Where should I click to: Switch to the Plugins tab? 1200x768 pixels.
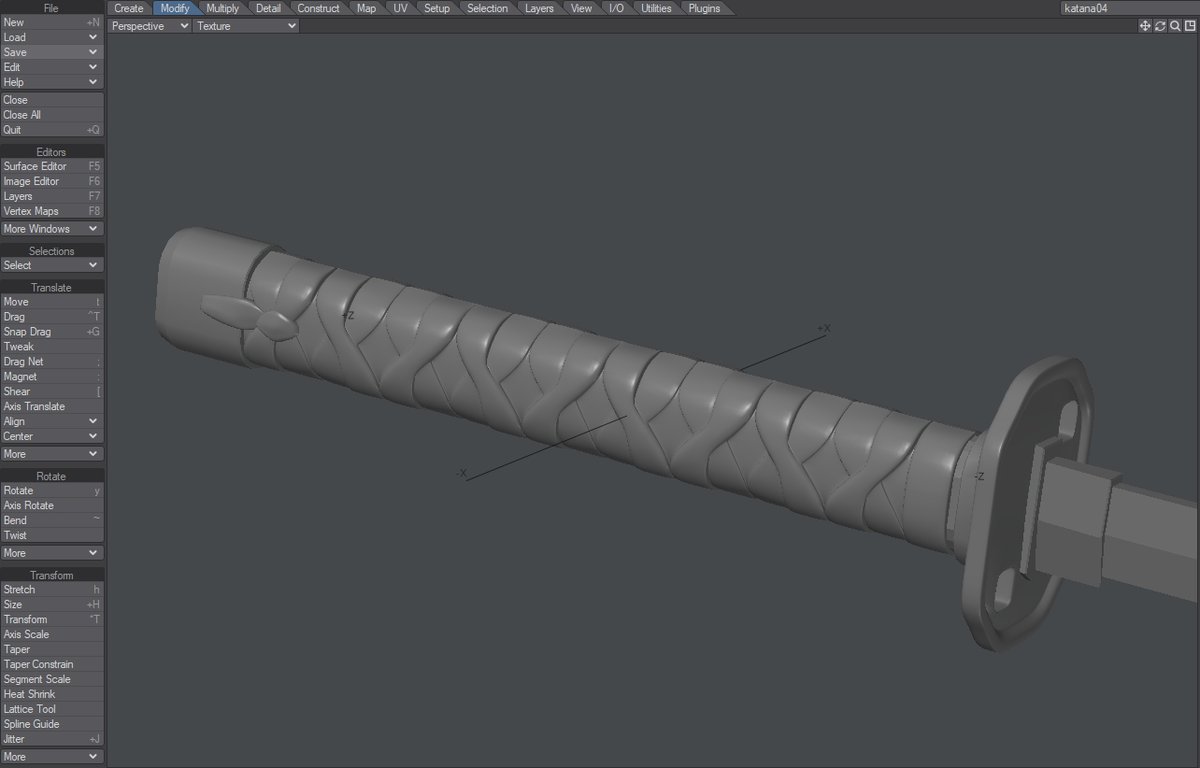pos(705,8)
